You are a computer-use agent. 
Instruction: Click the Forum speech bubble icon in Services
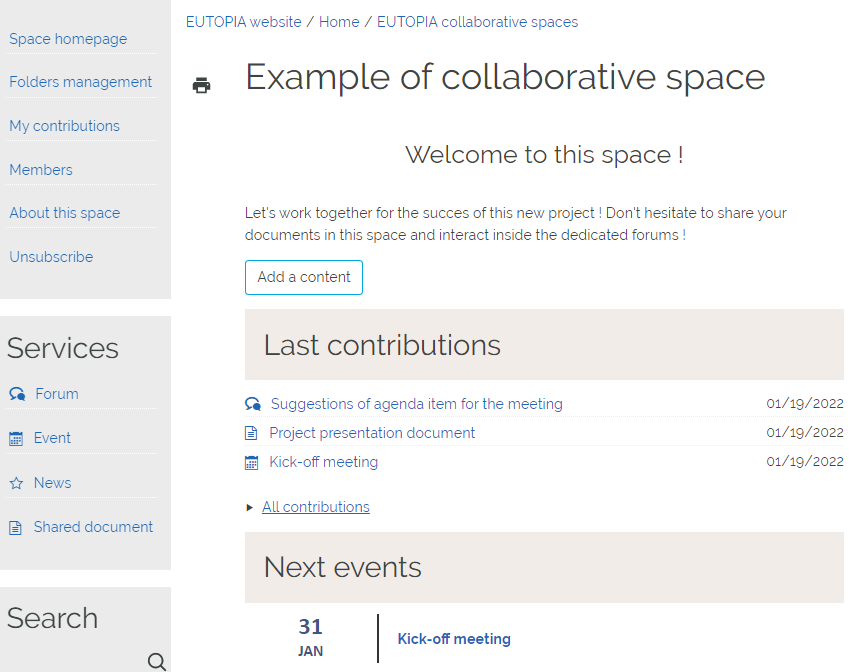(17, 394)
